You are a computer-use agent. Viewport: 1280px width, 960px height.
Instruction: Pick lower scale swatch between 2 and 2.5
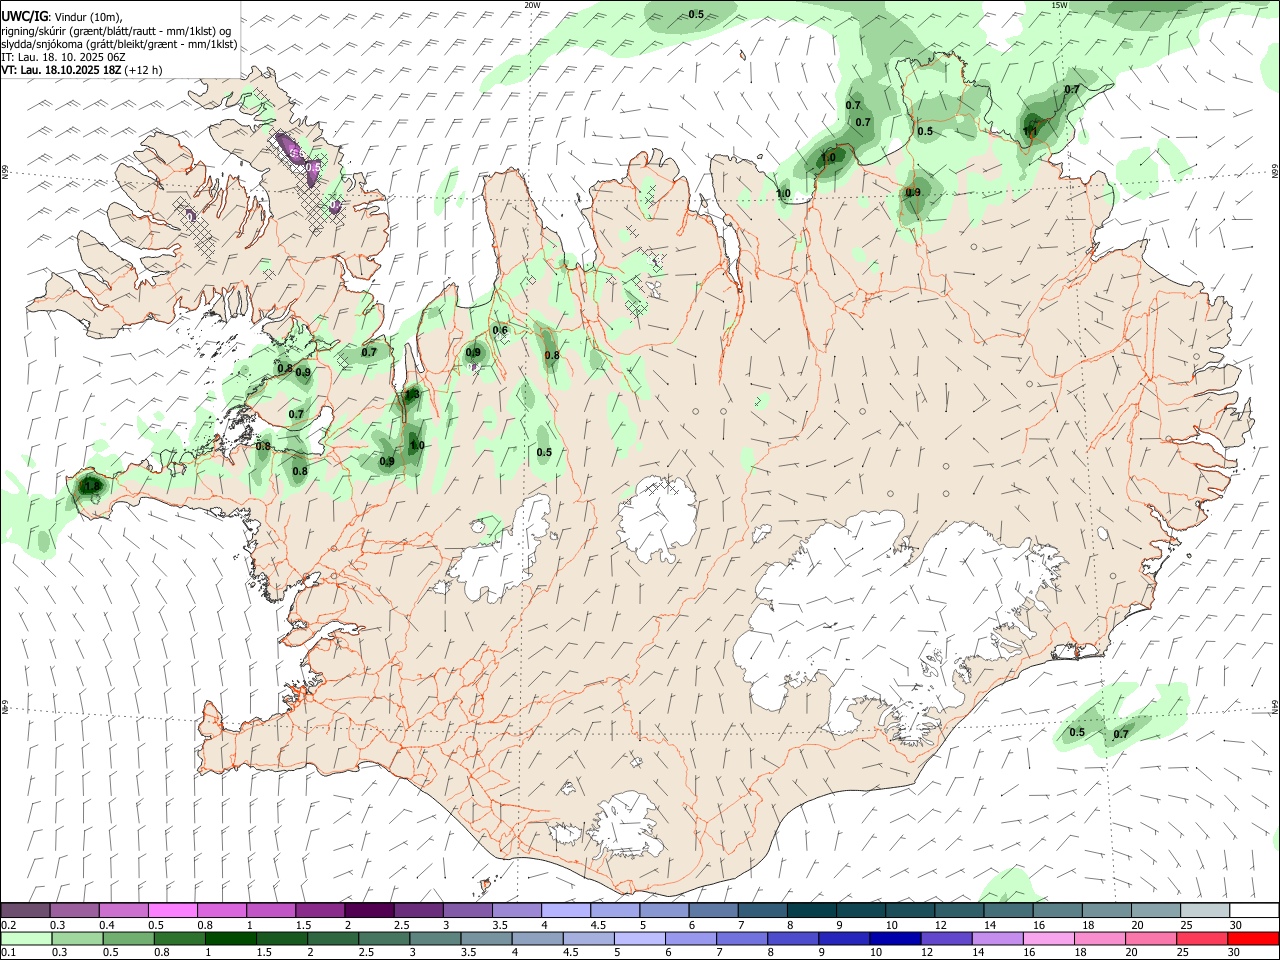pos(333,939)
